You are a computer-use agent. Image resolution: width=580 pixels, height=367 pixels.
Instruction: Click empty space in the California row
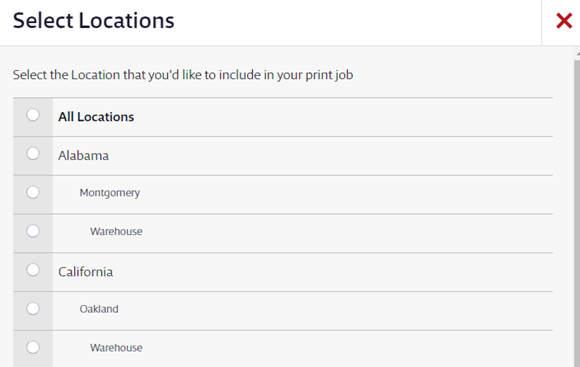coord(333,272)
